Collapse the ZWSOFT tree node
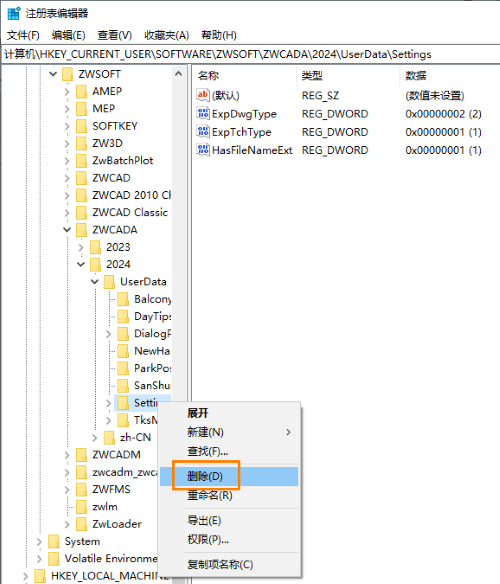Image resolution: width=500 pixels, height=584 pixels. click(53, 74)
